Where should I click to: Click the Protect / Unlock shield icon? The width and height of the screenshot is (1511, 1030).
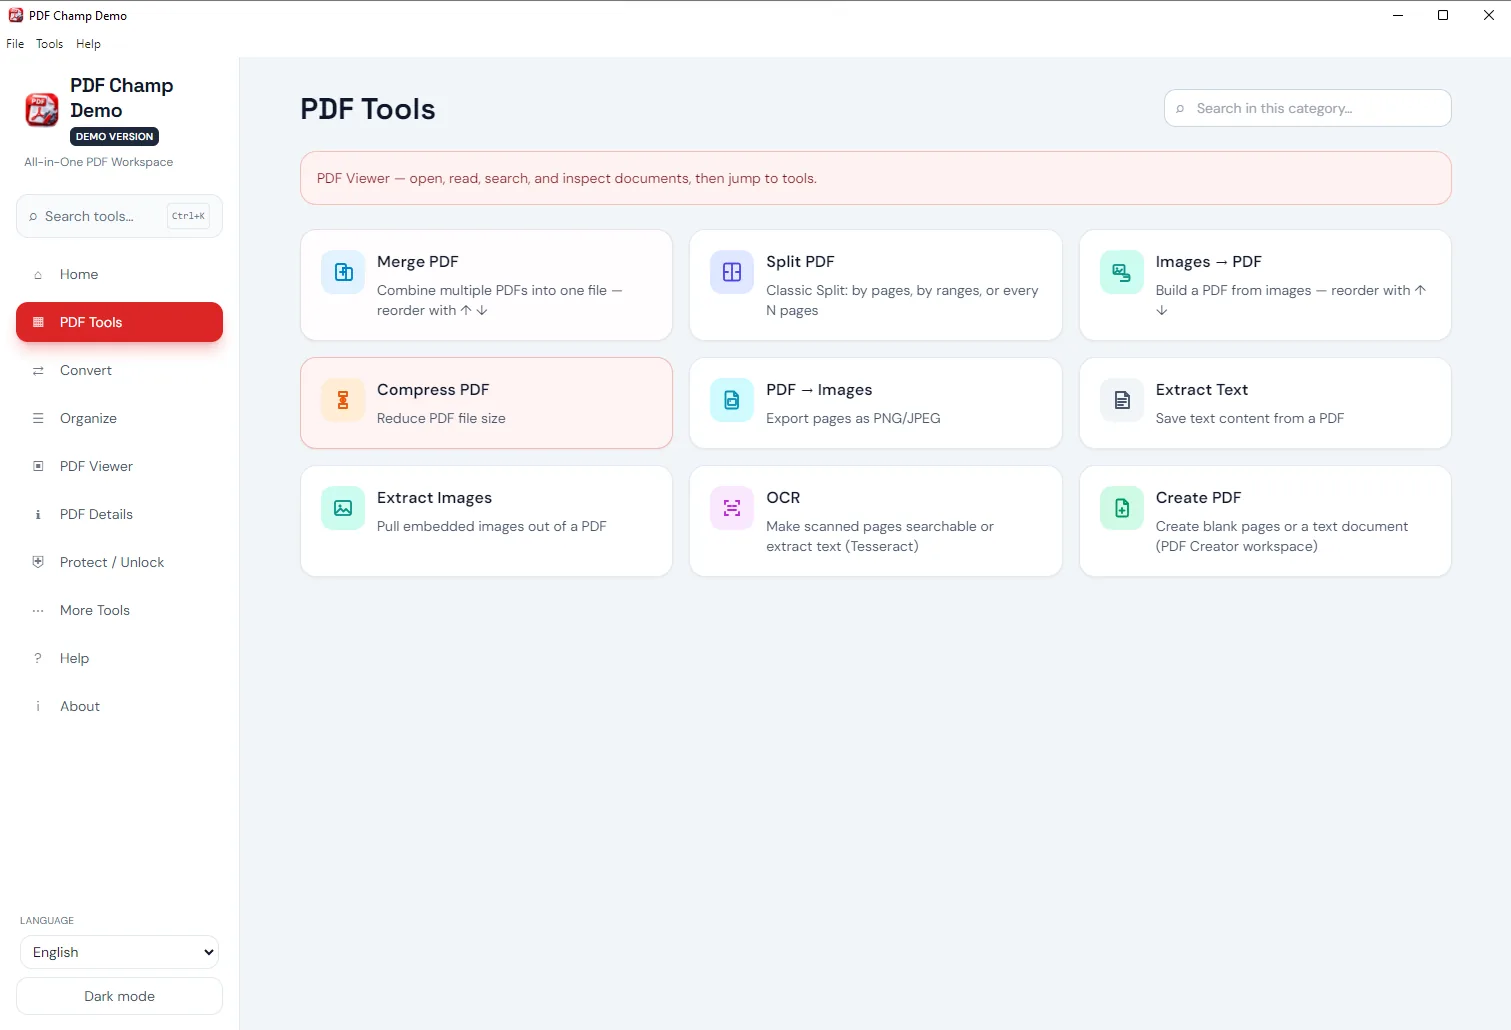tap(38, 562)
